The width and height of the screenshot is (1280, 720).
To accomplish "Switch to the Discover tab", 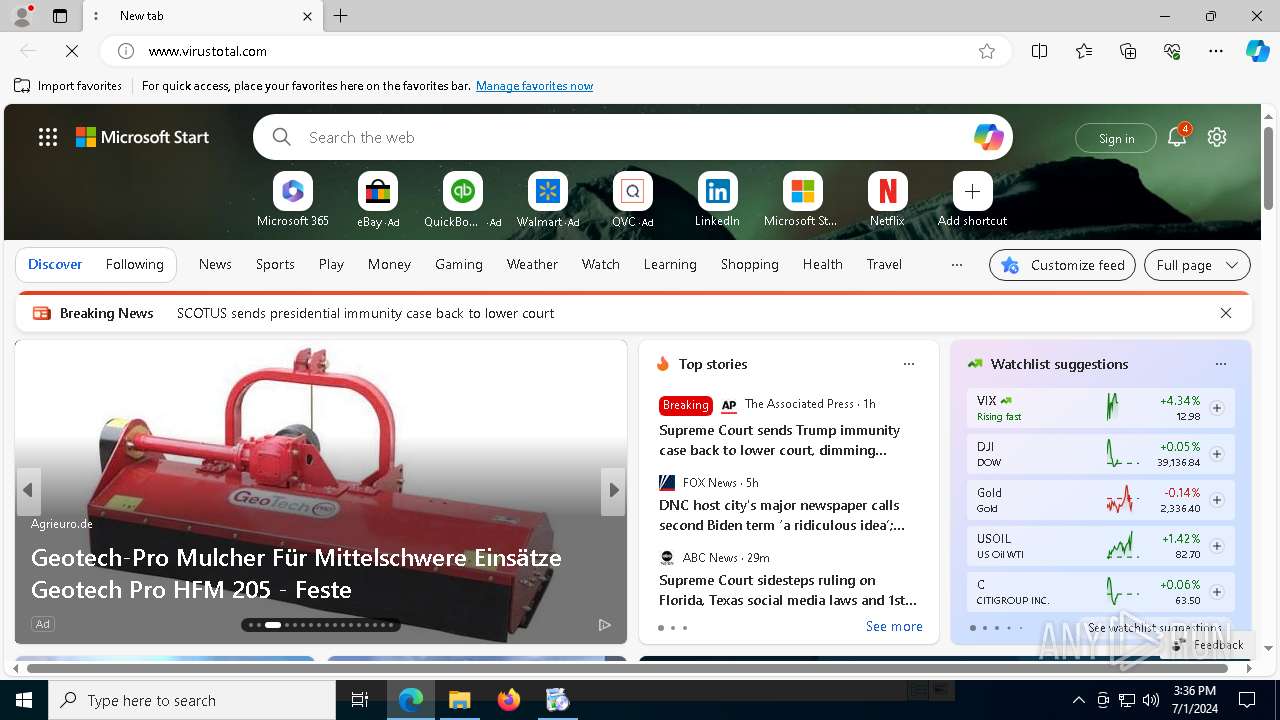I will (55, 265).
